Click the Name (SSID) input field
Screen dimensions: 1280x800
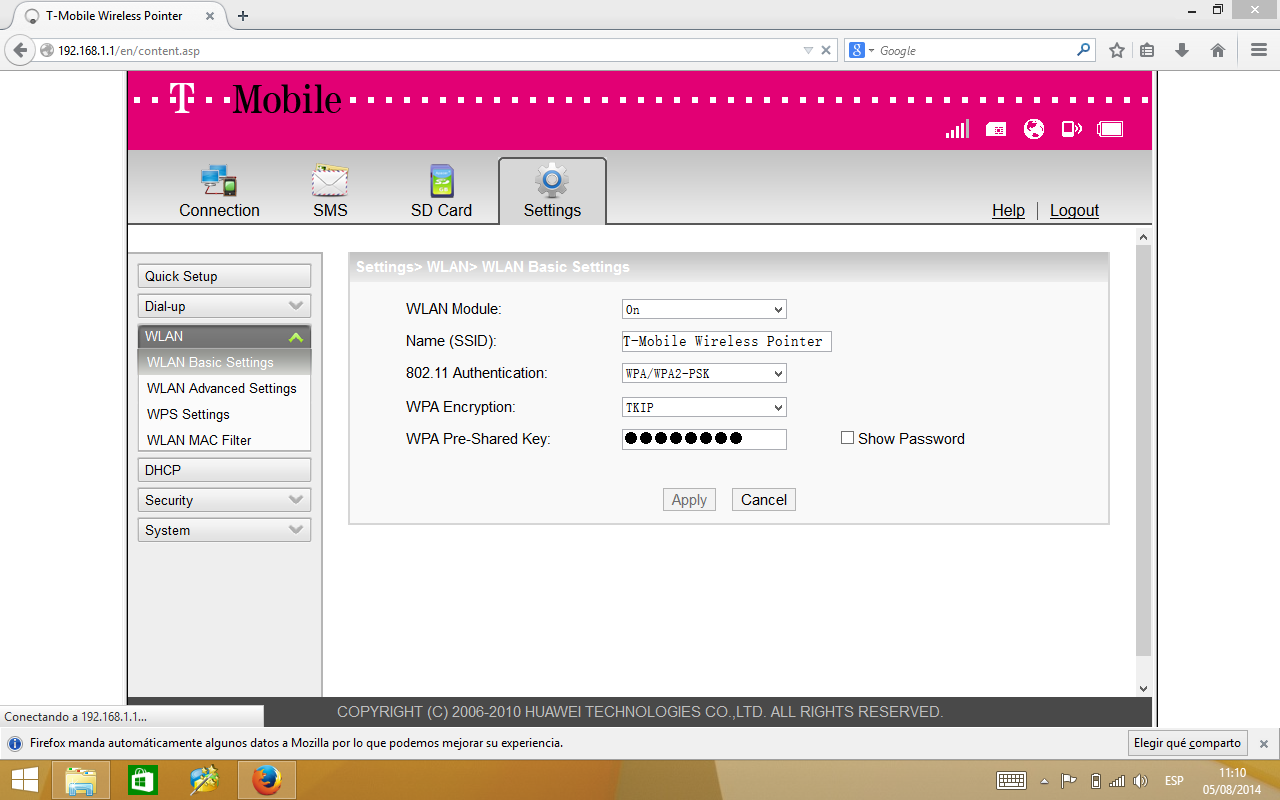(726, 341)
